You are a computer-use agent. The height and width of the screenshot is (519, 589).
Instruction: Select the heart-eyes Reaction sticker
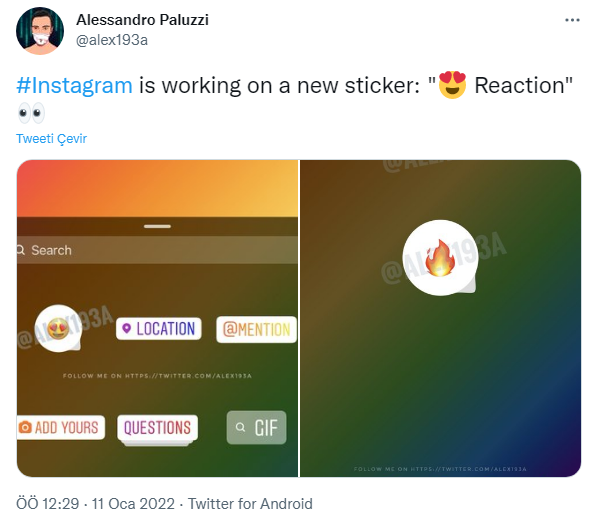58,329
